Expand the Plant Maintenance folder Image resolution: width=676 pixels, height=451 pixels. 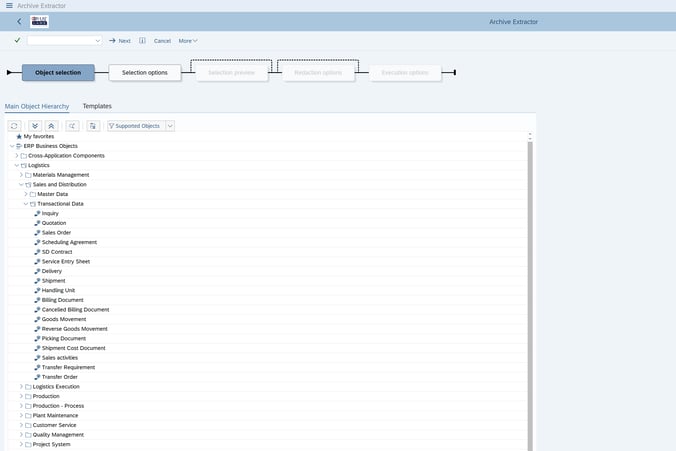tap(21, 415)
